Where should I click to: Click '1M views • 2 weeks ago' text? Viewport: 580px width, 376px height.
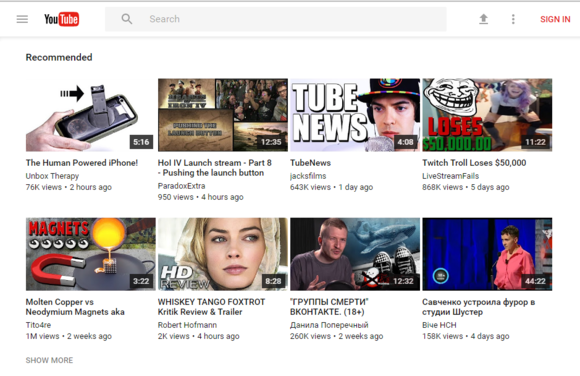coord(69,336)
